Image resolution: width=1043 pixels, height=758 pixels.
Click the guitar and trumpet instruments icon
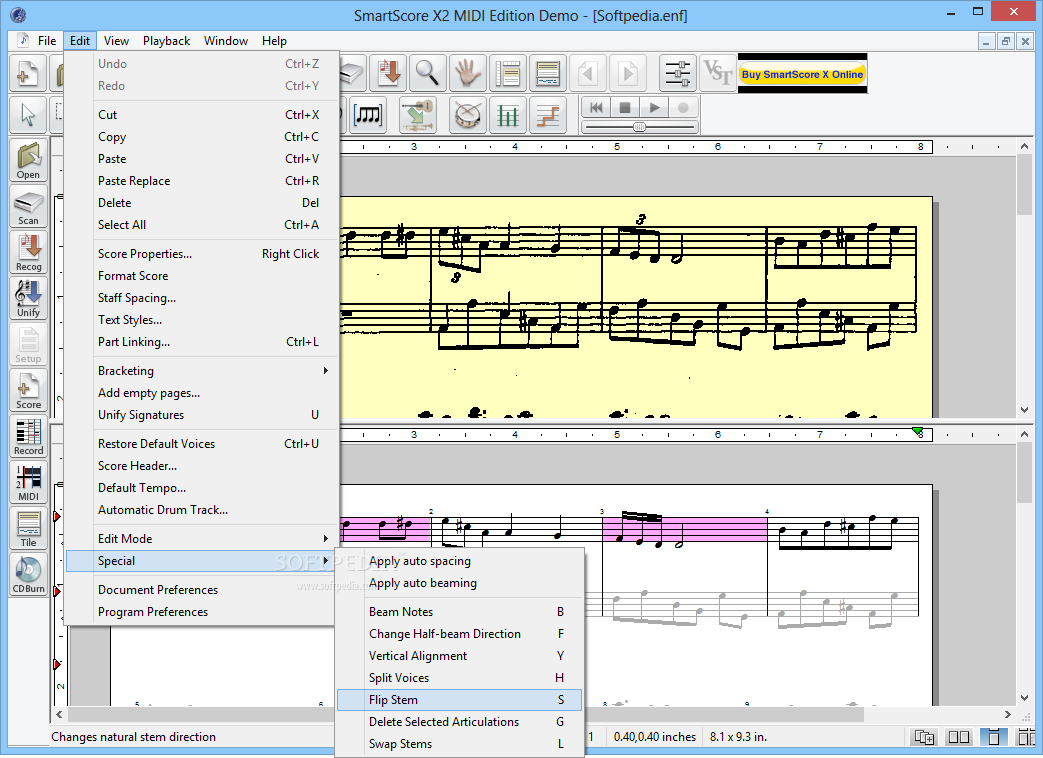click(x=417, y=114)
